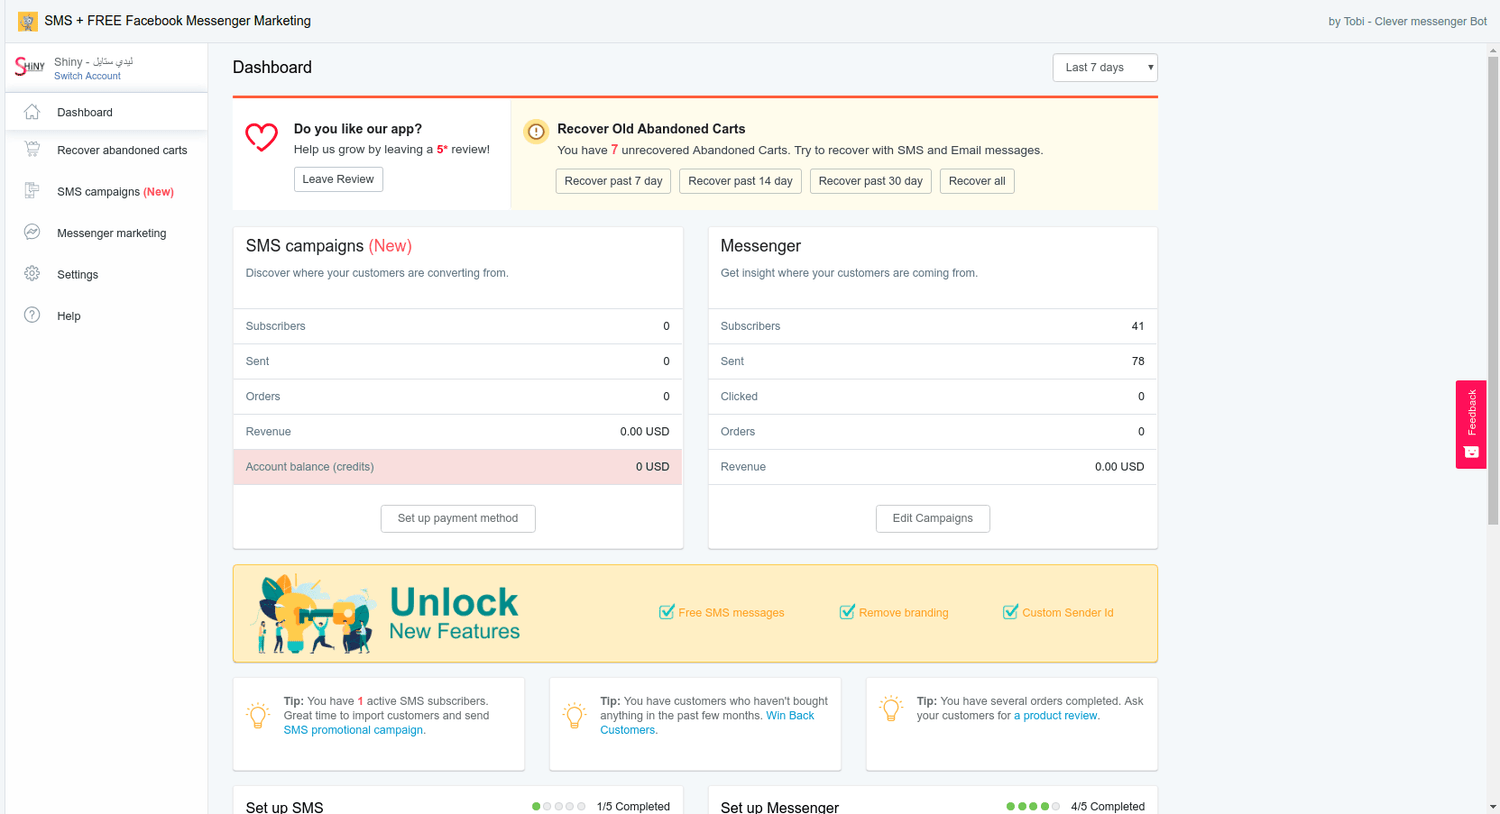Click the SMS campaigns sidebar icon
The image size is (1500, 814).
coord(32,191)
